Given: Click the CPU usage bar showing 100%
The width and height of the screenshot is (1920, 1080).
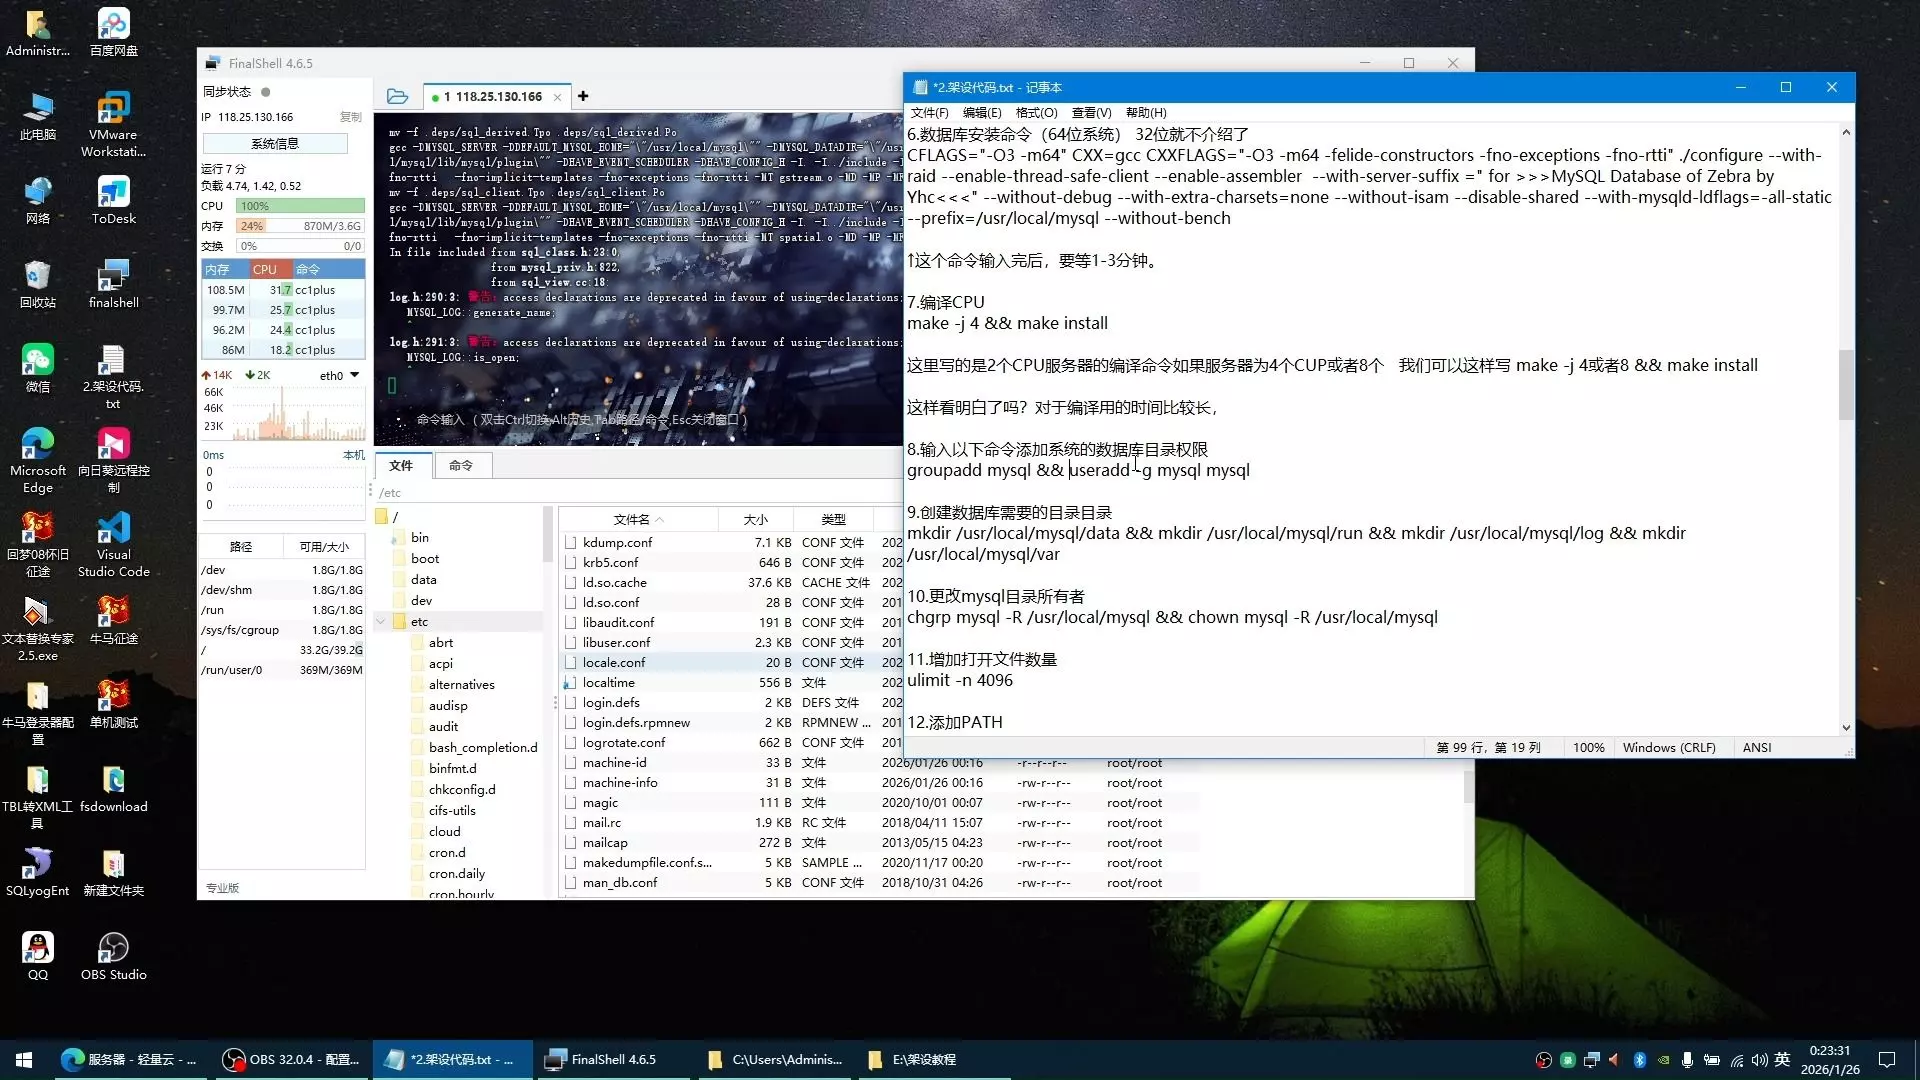Looking at the screenshot, I should 299,206.
